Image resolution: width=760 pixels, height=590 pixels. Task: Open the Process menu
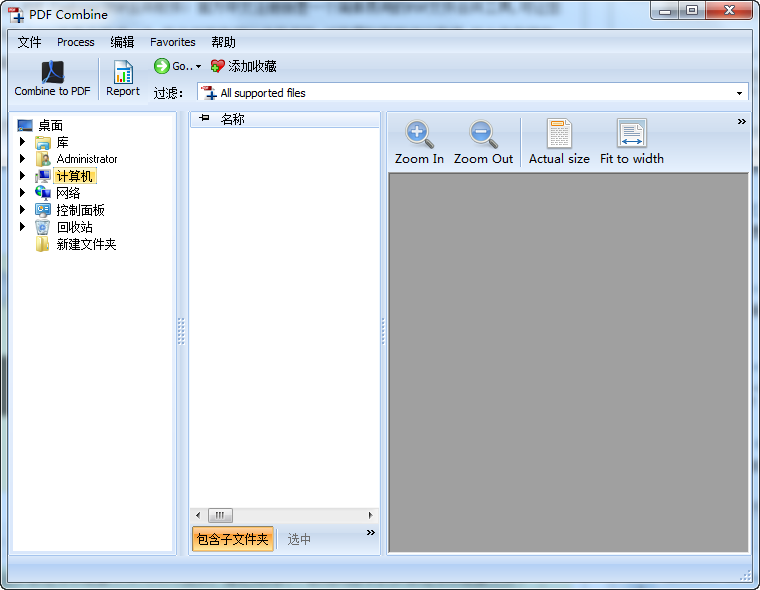tap(76, 42)
